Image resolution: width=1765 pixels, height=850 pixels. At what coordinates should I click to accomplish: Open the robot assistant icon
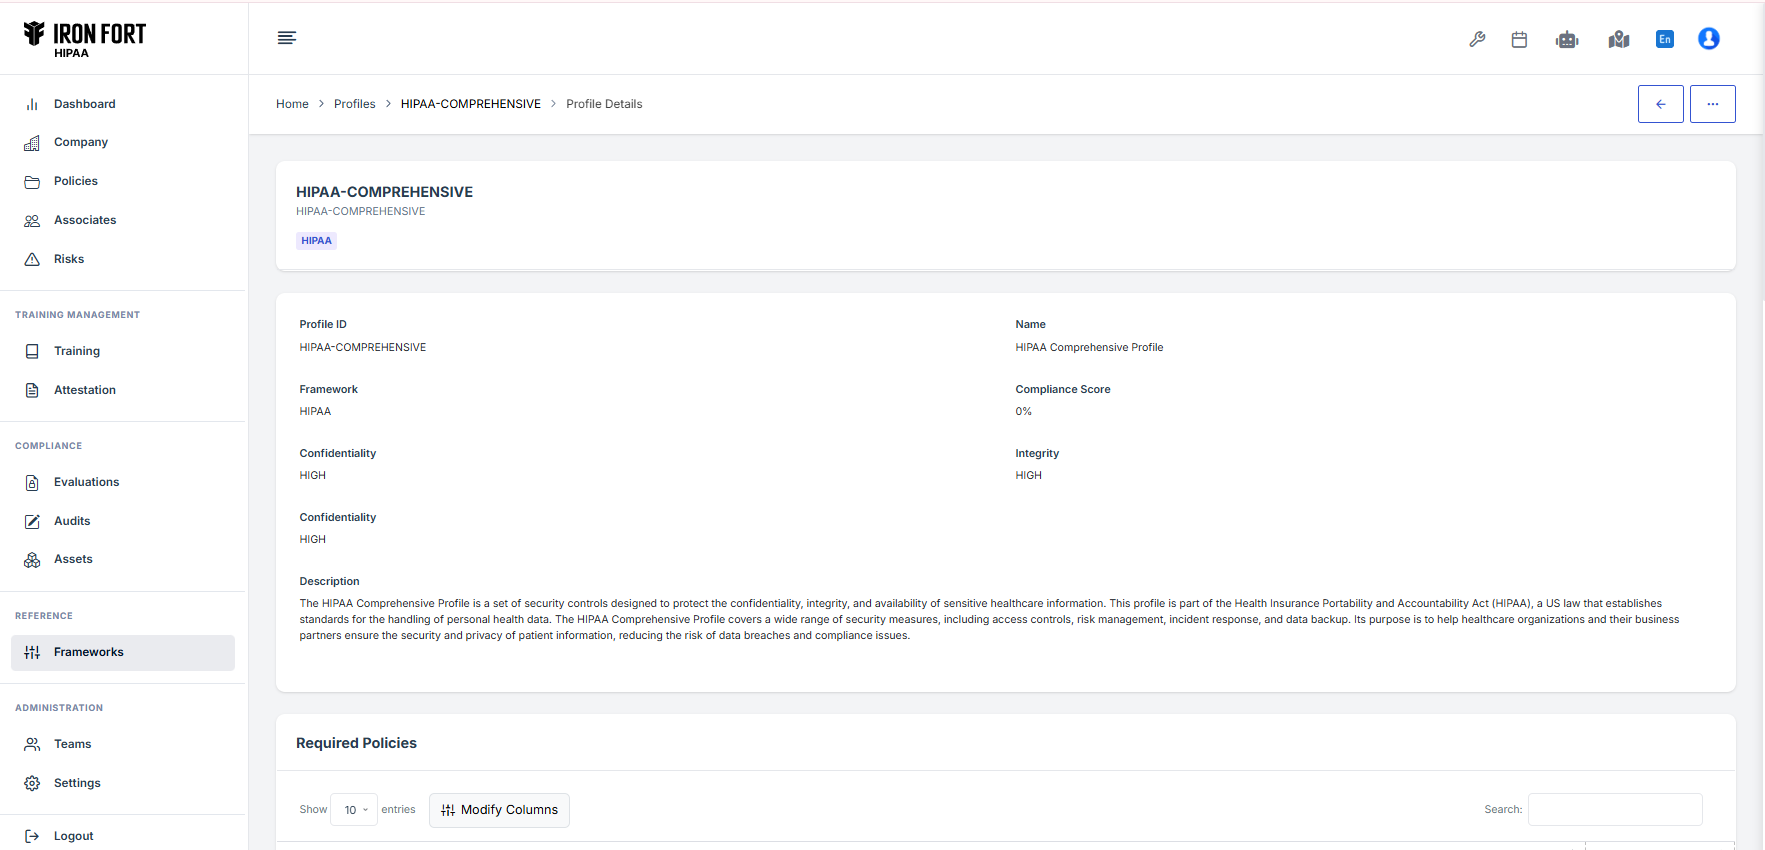pos(1567,39)
